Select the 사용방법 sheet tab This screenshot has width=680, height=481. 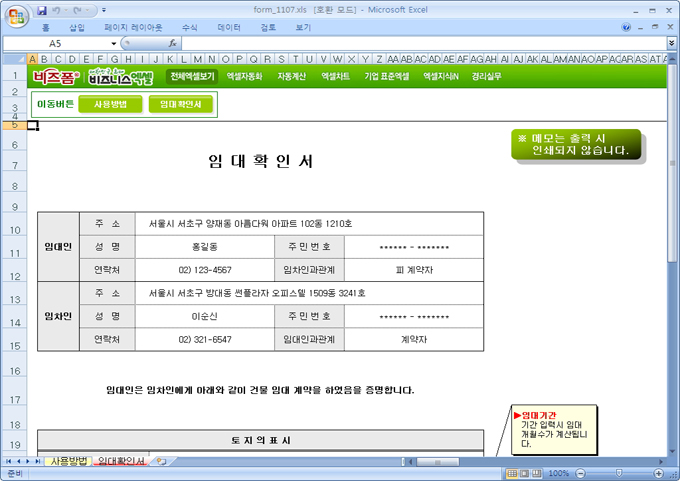tap(68, 461)
